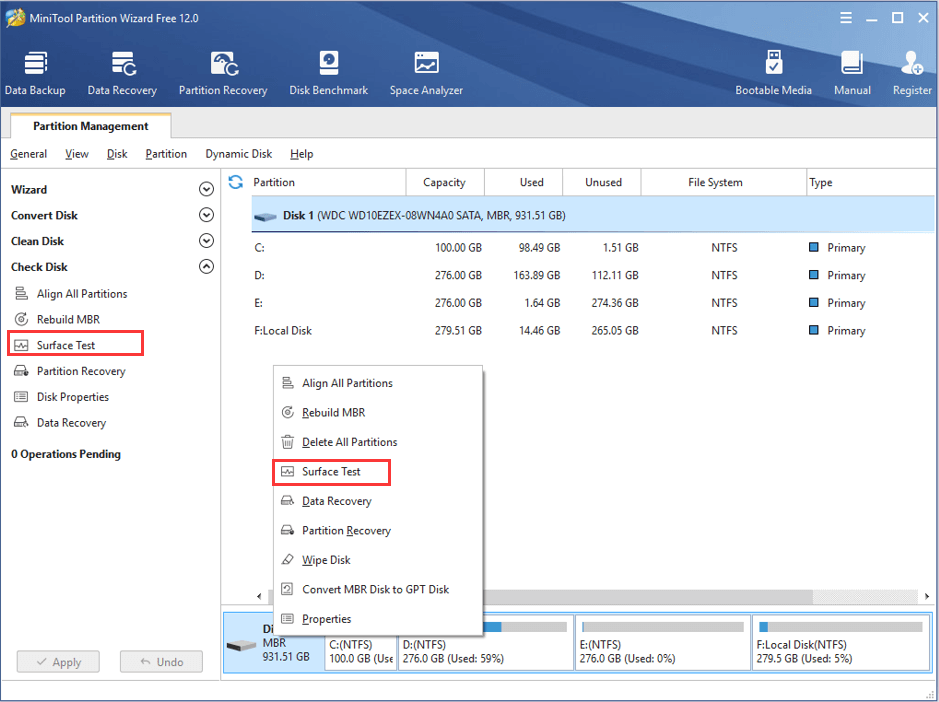The image size is (939, 702).
Task: Open the hamburger menu in the title bar
Action: pos(846,18)
